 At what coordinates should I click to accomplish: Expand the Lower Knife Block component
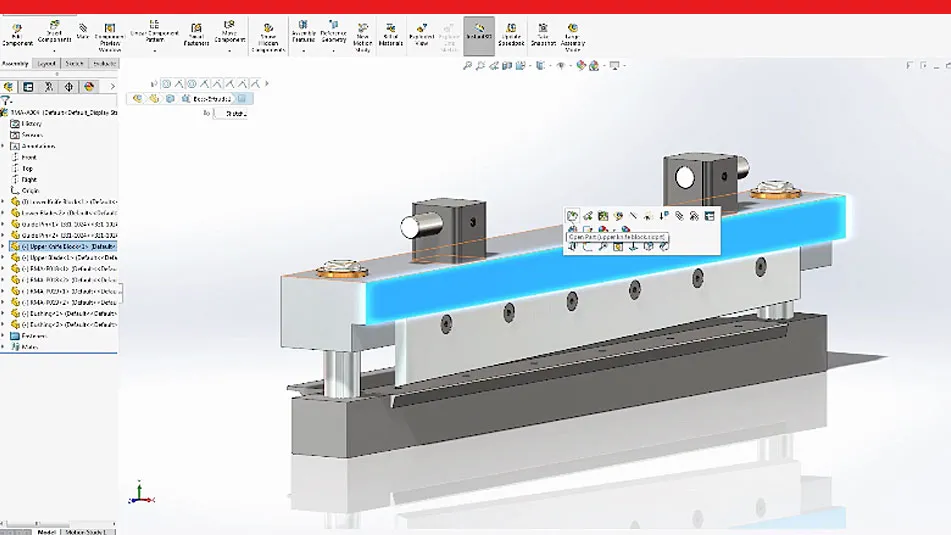(3, 201)
